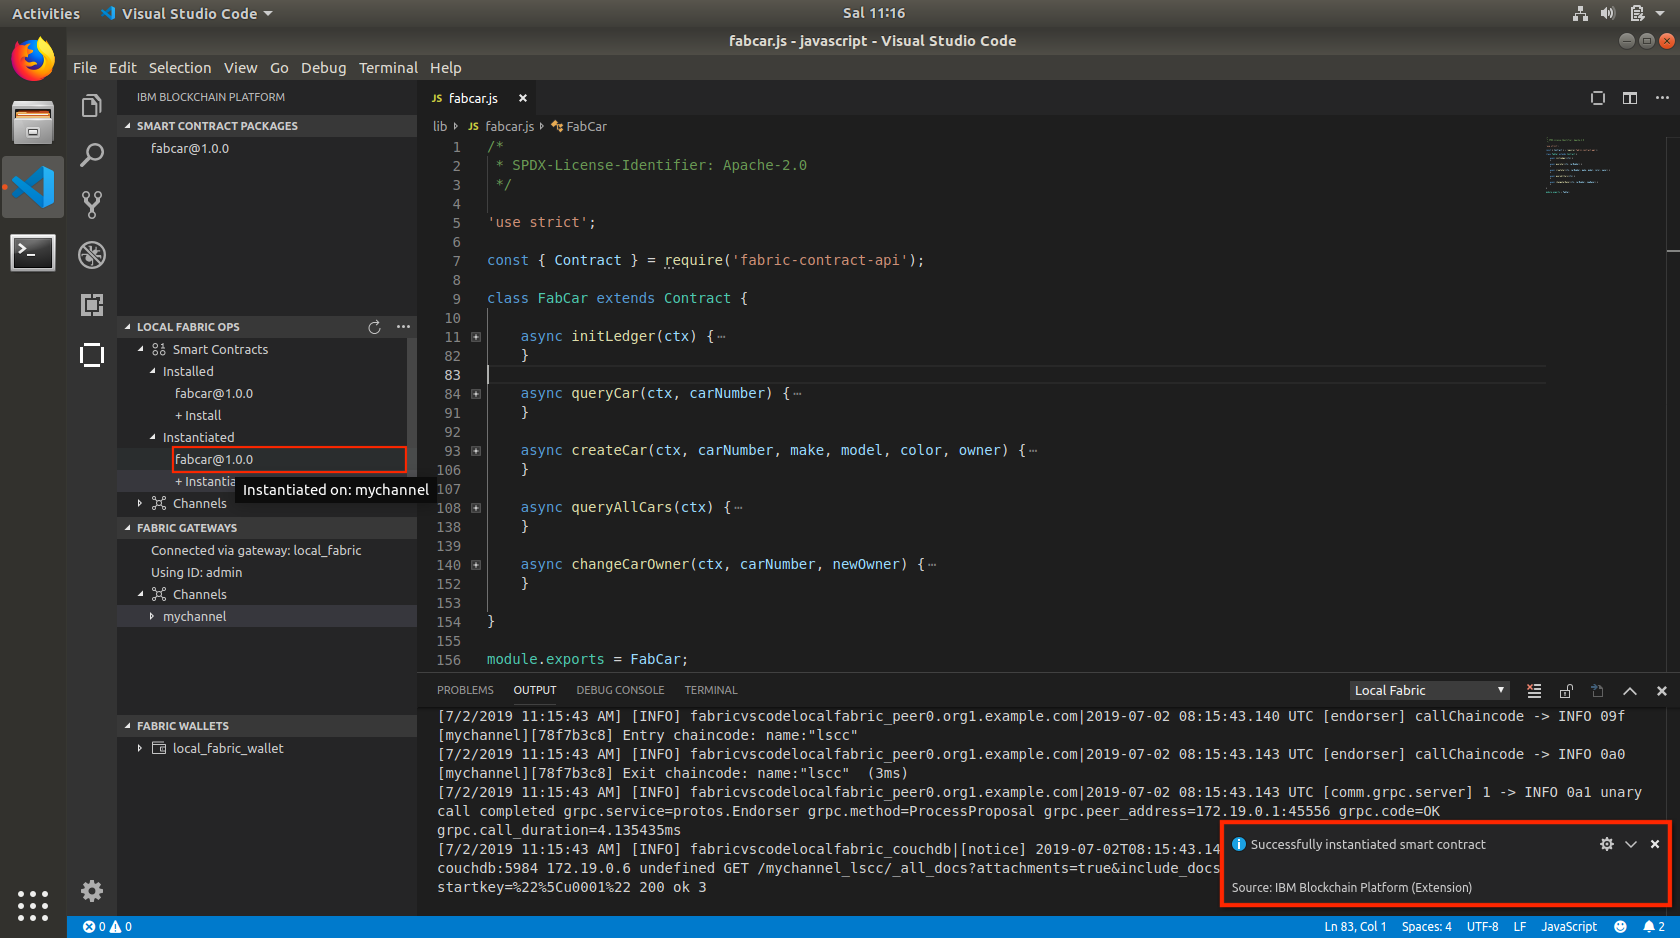Collapse the Smart Contract Packages section
Viewport: 1680px width, 938px height.
[x=267, y=126]
